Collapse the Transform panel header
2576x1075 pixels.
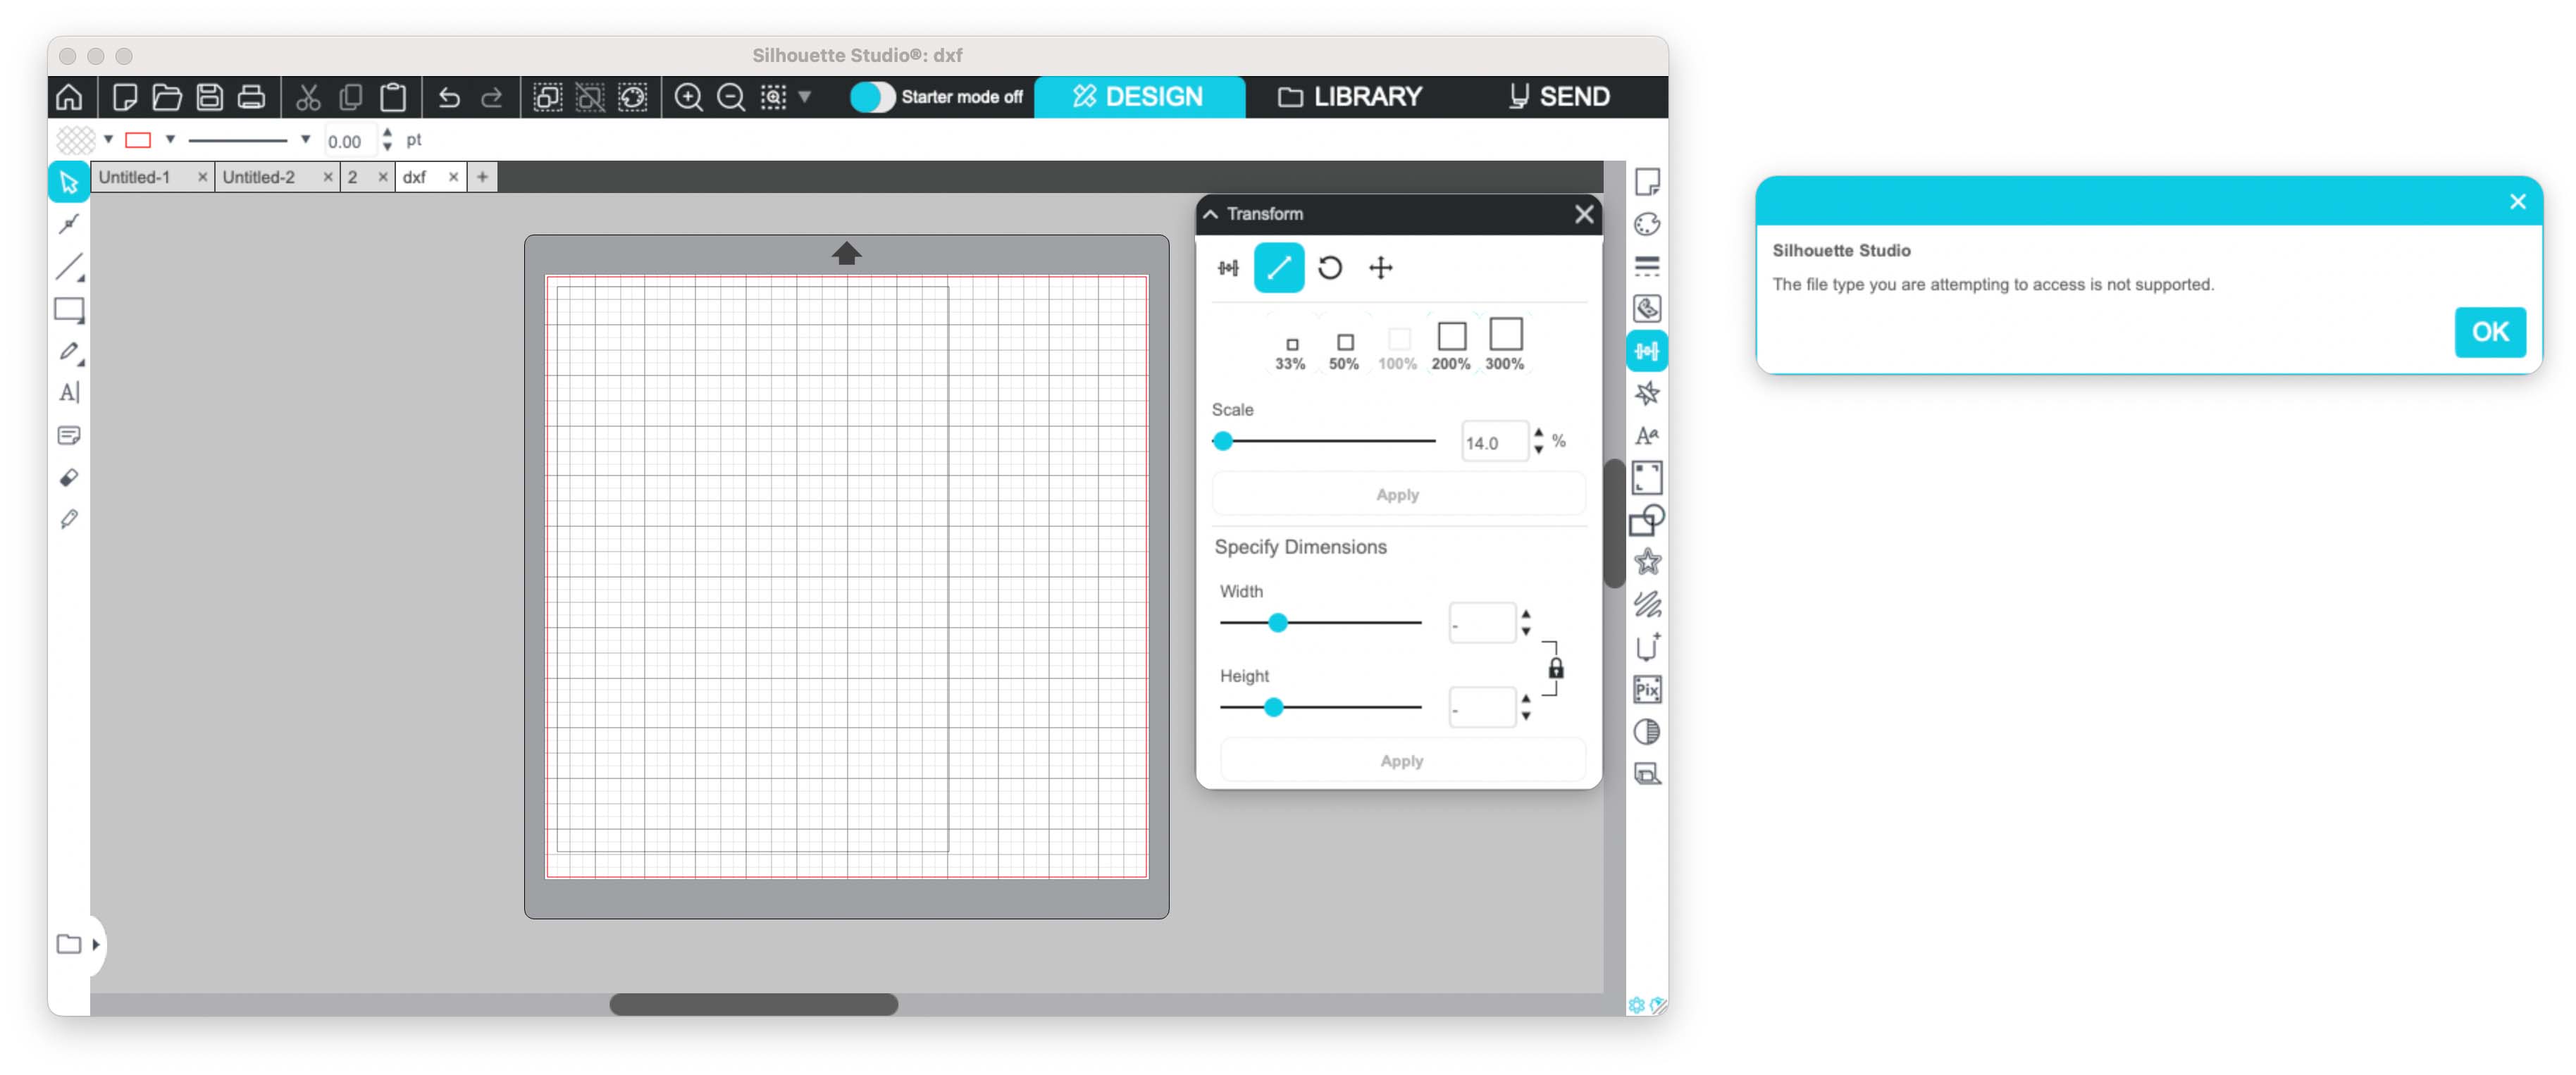[x=1211, y=214]
